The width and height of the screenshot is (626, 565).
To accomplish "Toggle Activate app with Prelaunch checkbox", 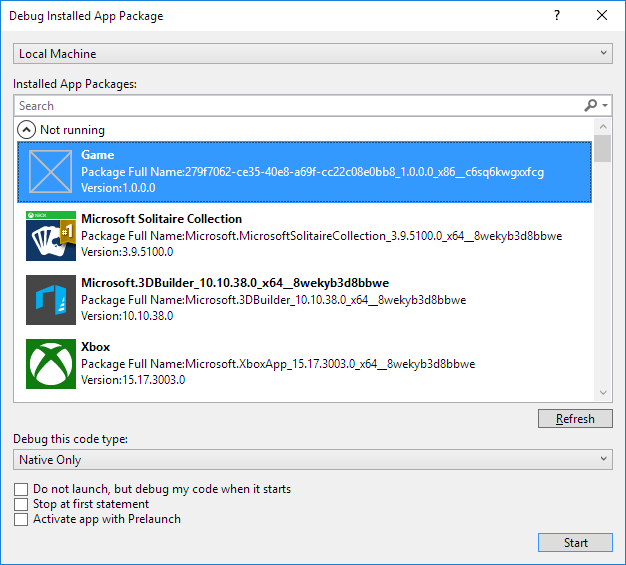I will (x=21, y=519).
